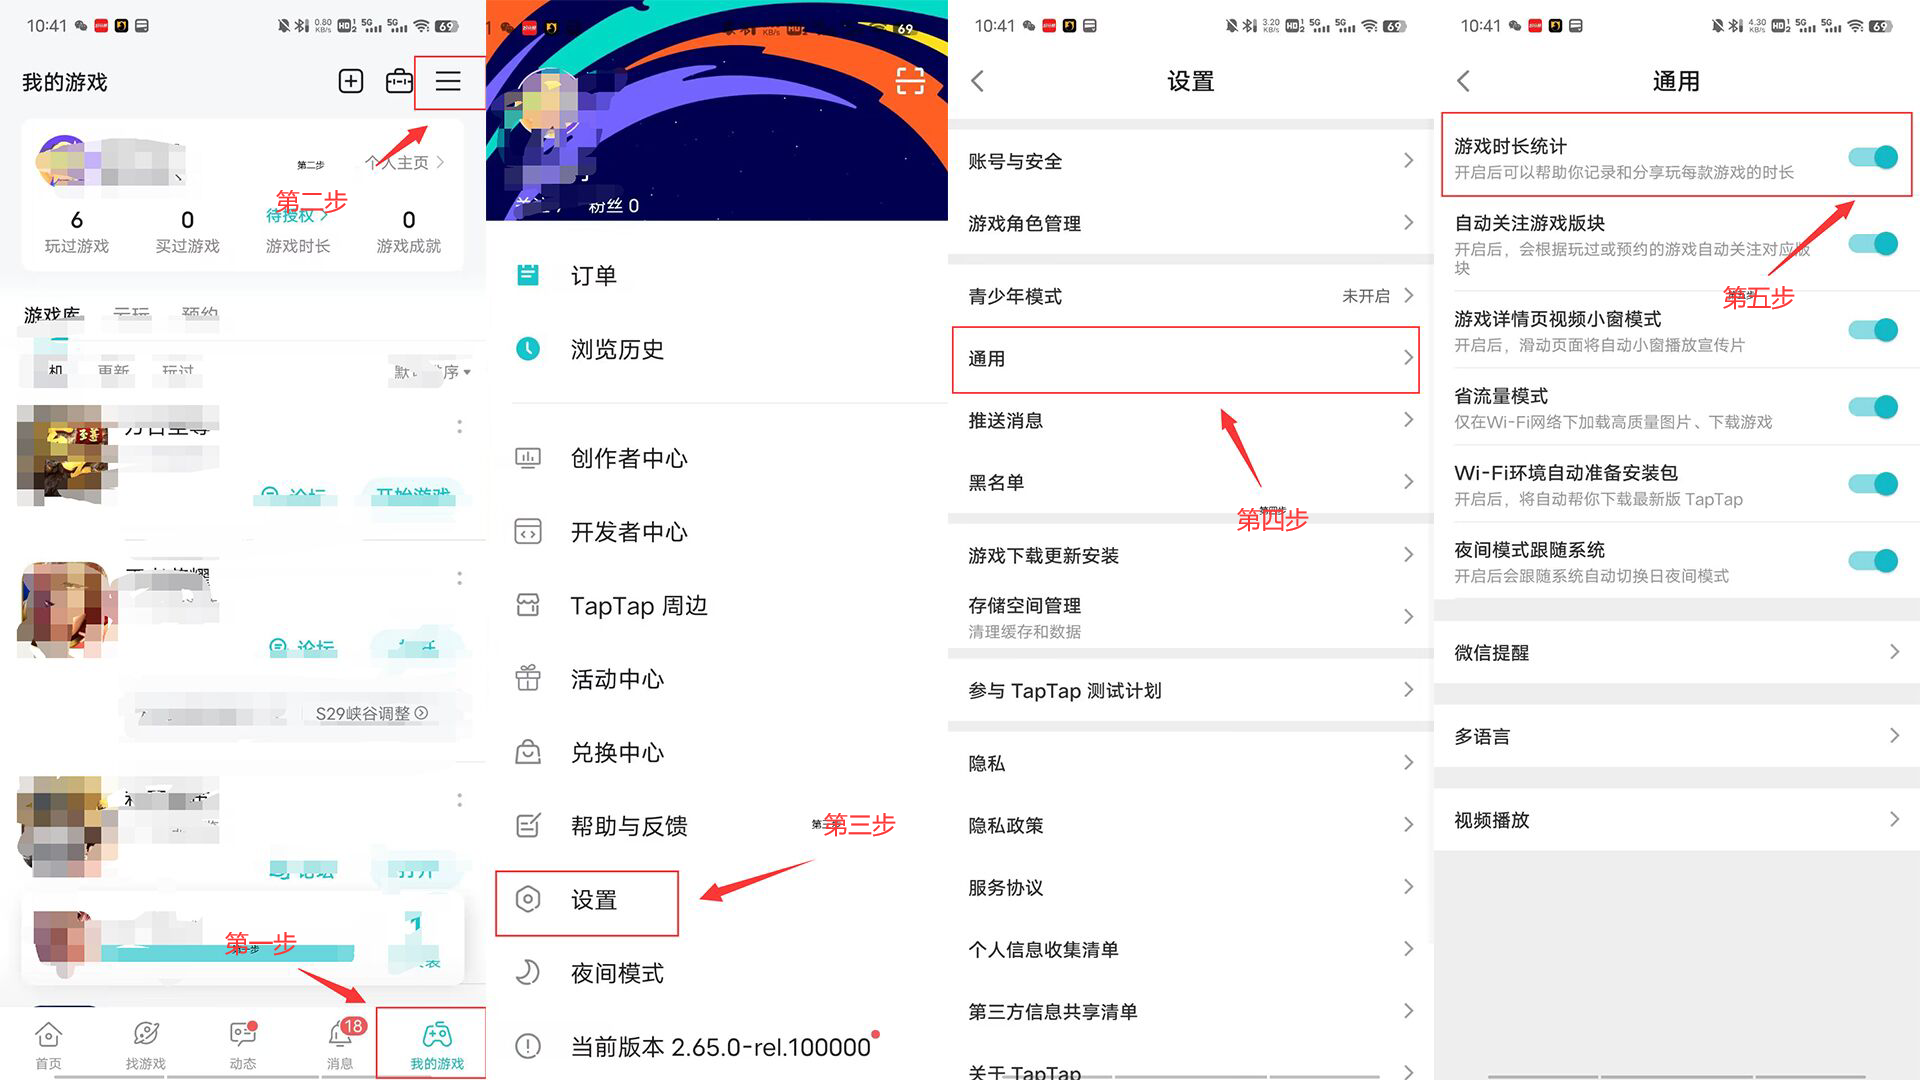Open 黑名单 row
1920x1080 pixels.
[1191, 482]
